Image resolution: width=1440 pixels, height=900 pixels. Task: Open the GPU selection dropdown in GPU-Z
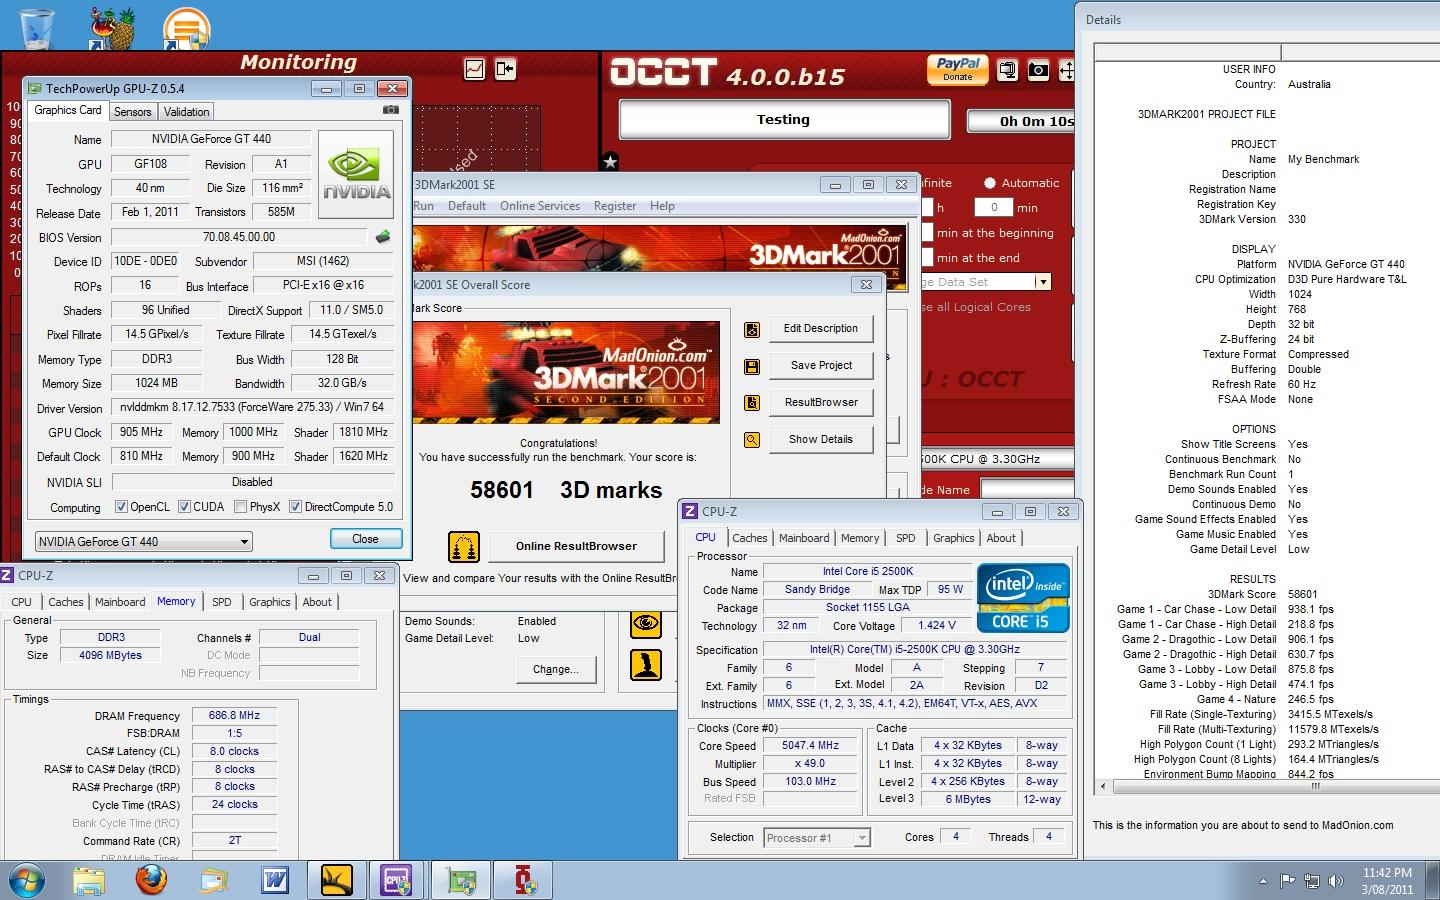click(x=143, y=542)
